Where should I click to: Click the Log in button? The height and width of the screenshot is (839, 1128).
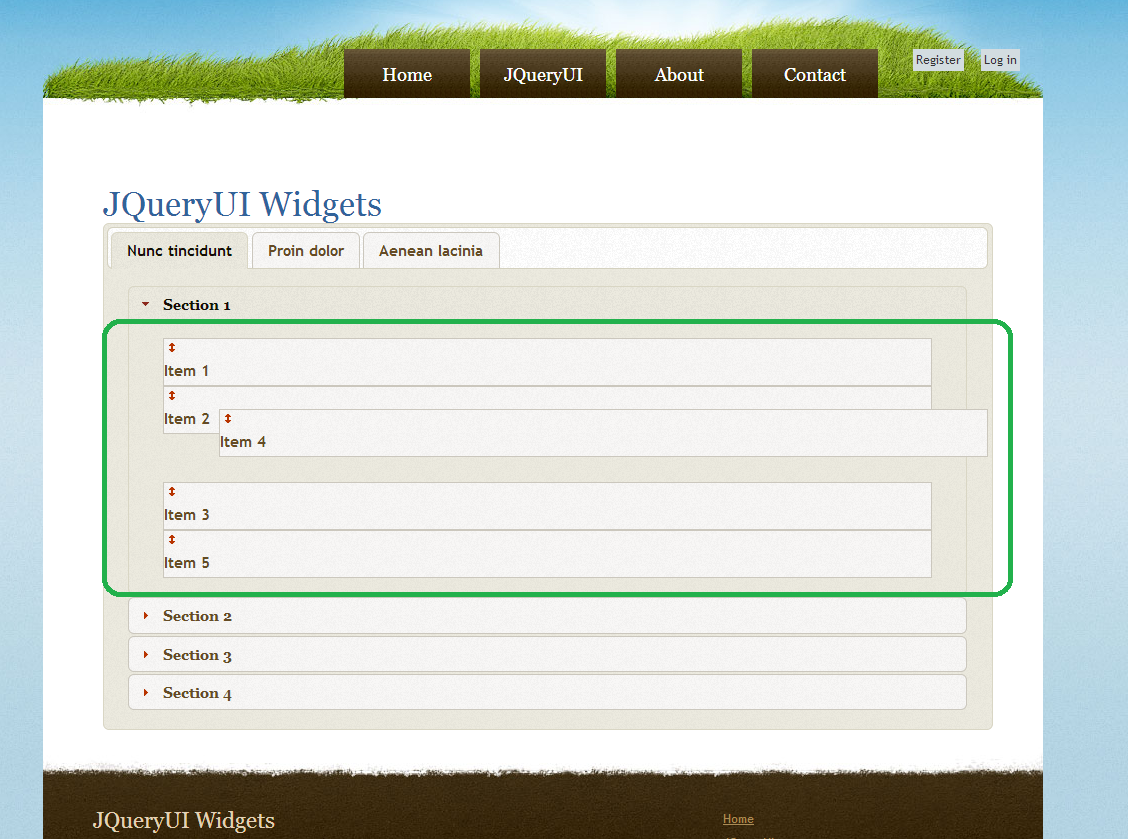point(999,60)
